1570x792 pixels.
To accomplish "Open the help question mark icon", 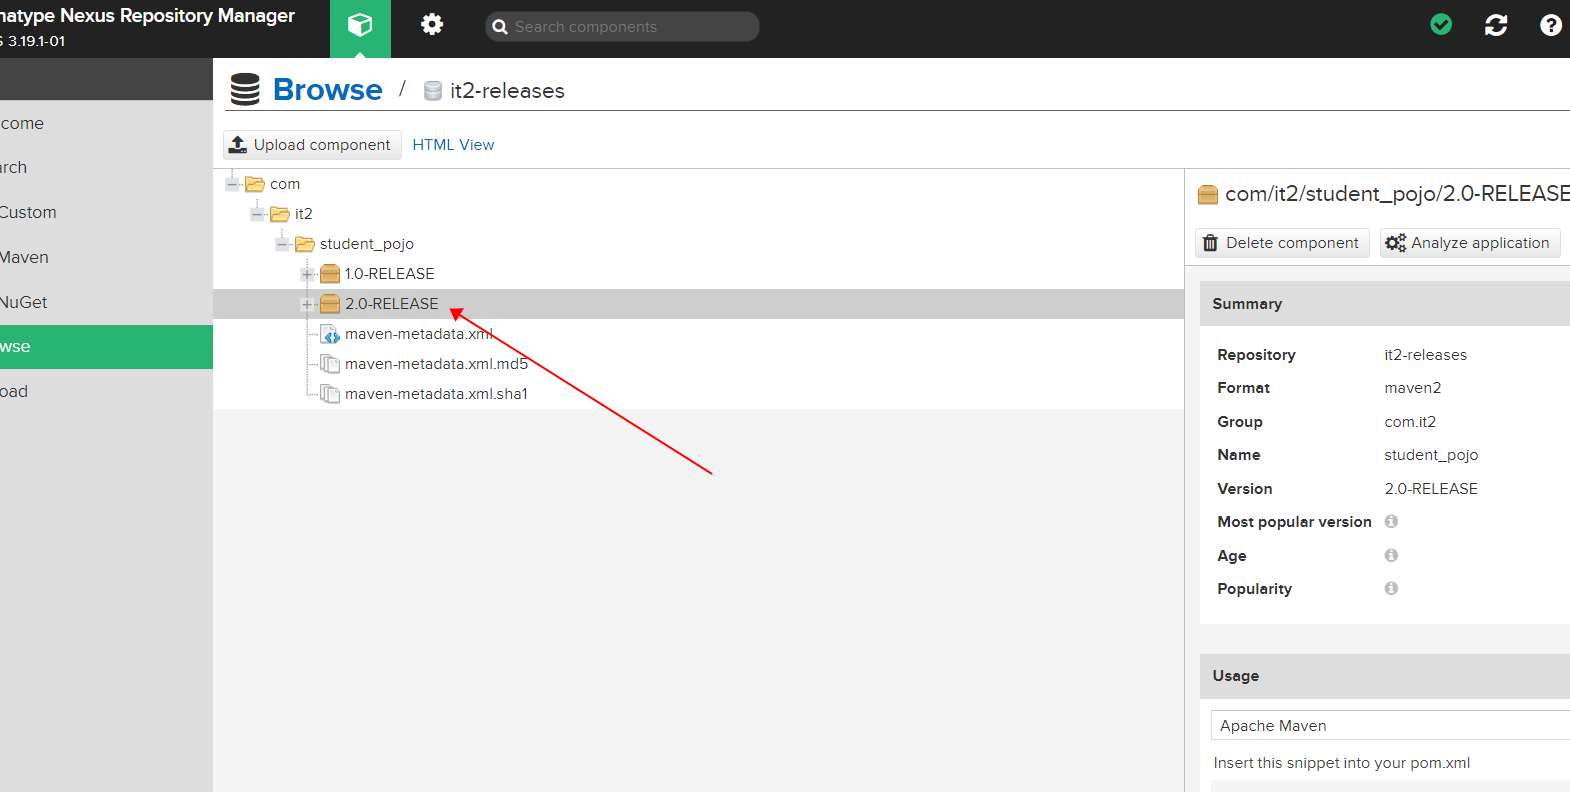I will pos(1550,25).
